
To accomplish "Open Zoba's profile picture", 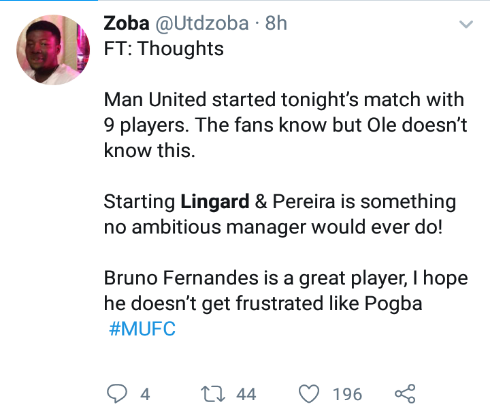I will (x=53, y=50).
